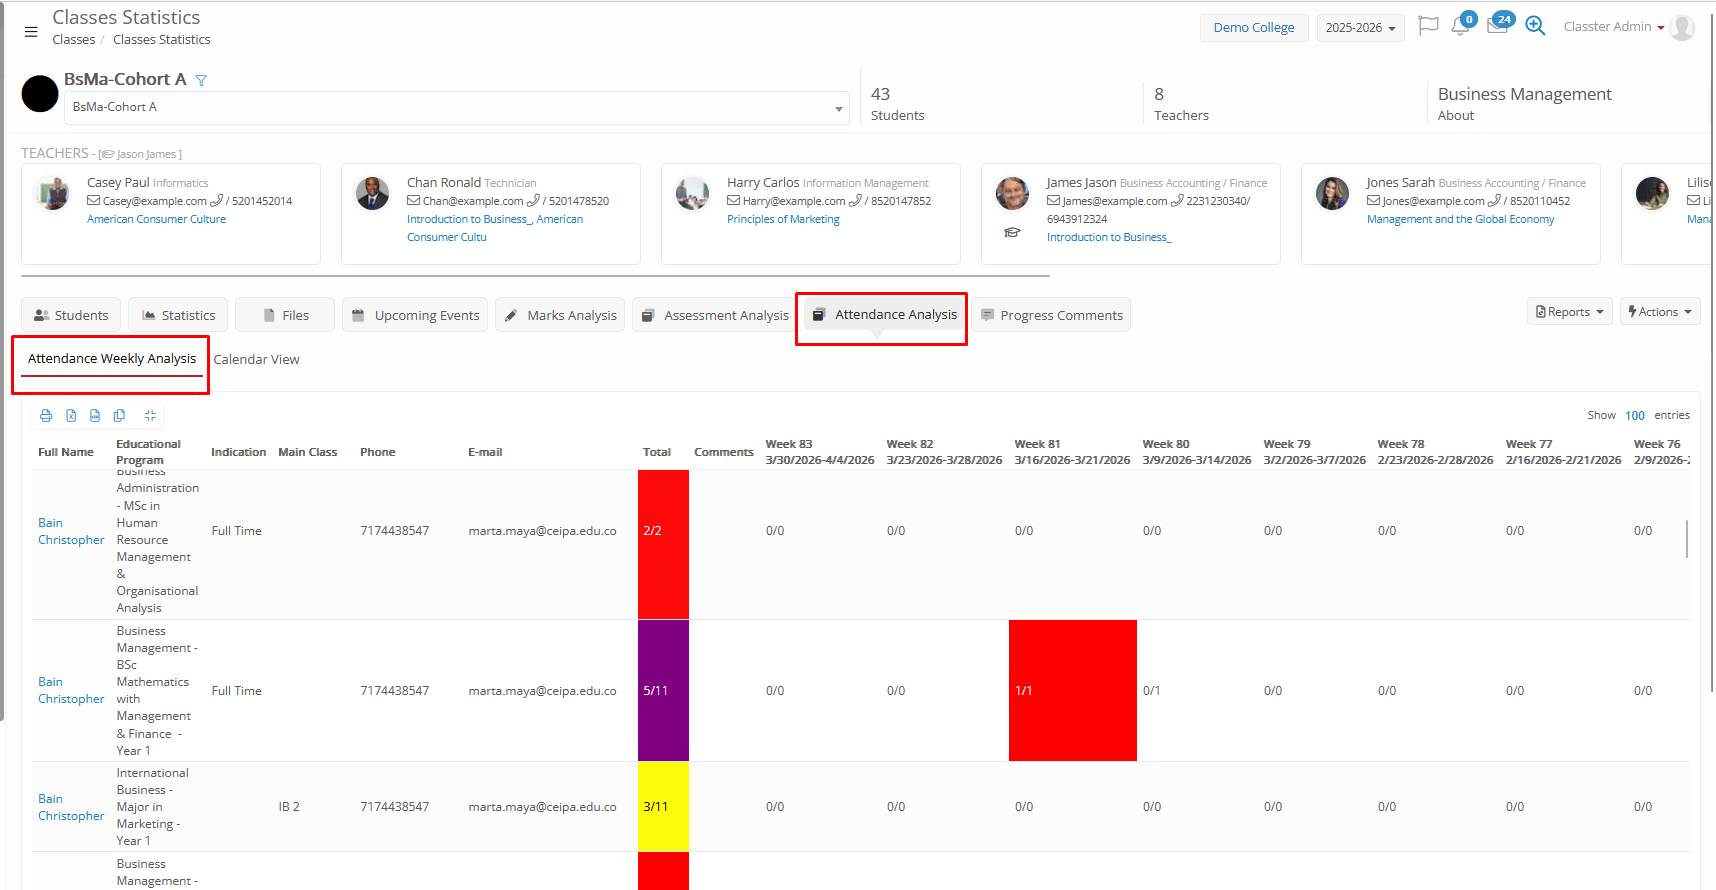1716x890 pixels.
Task: Open the notifications bell
Action: tap(1460, 27)
